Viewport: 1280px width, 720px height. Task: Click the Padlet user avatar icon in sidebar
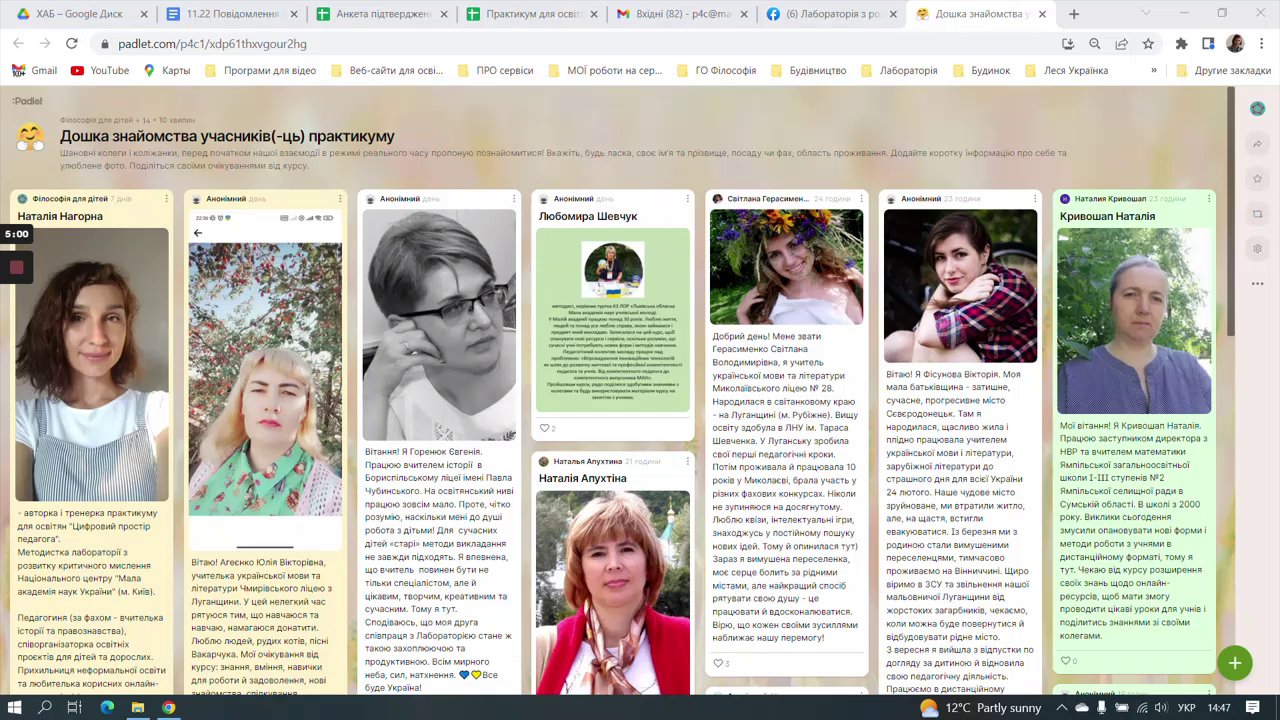click(1258, 109)
